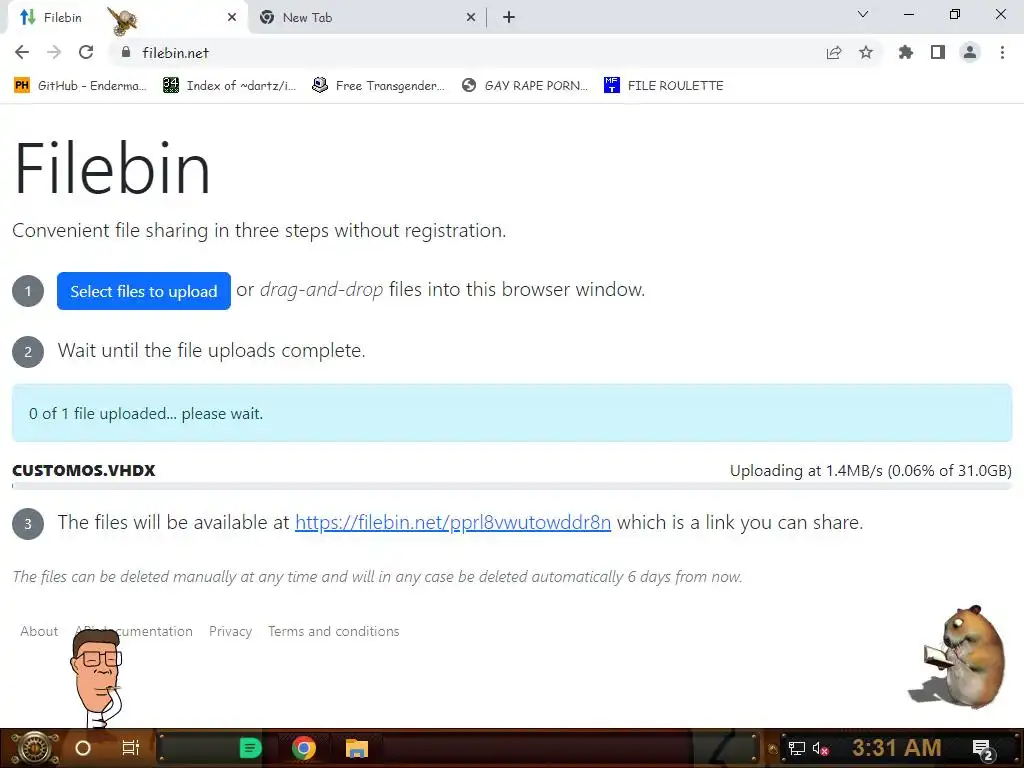Screen dimensions: 1024x768
Task: Open the Extensions puzzle icon
Action: [906, 52]
